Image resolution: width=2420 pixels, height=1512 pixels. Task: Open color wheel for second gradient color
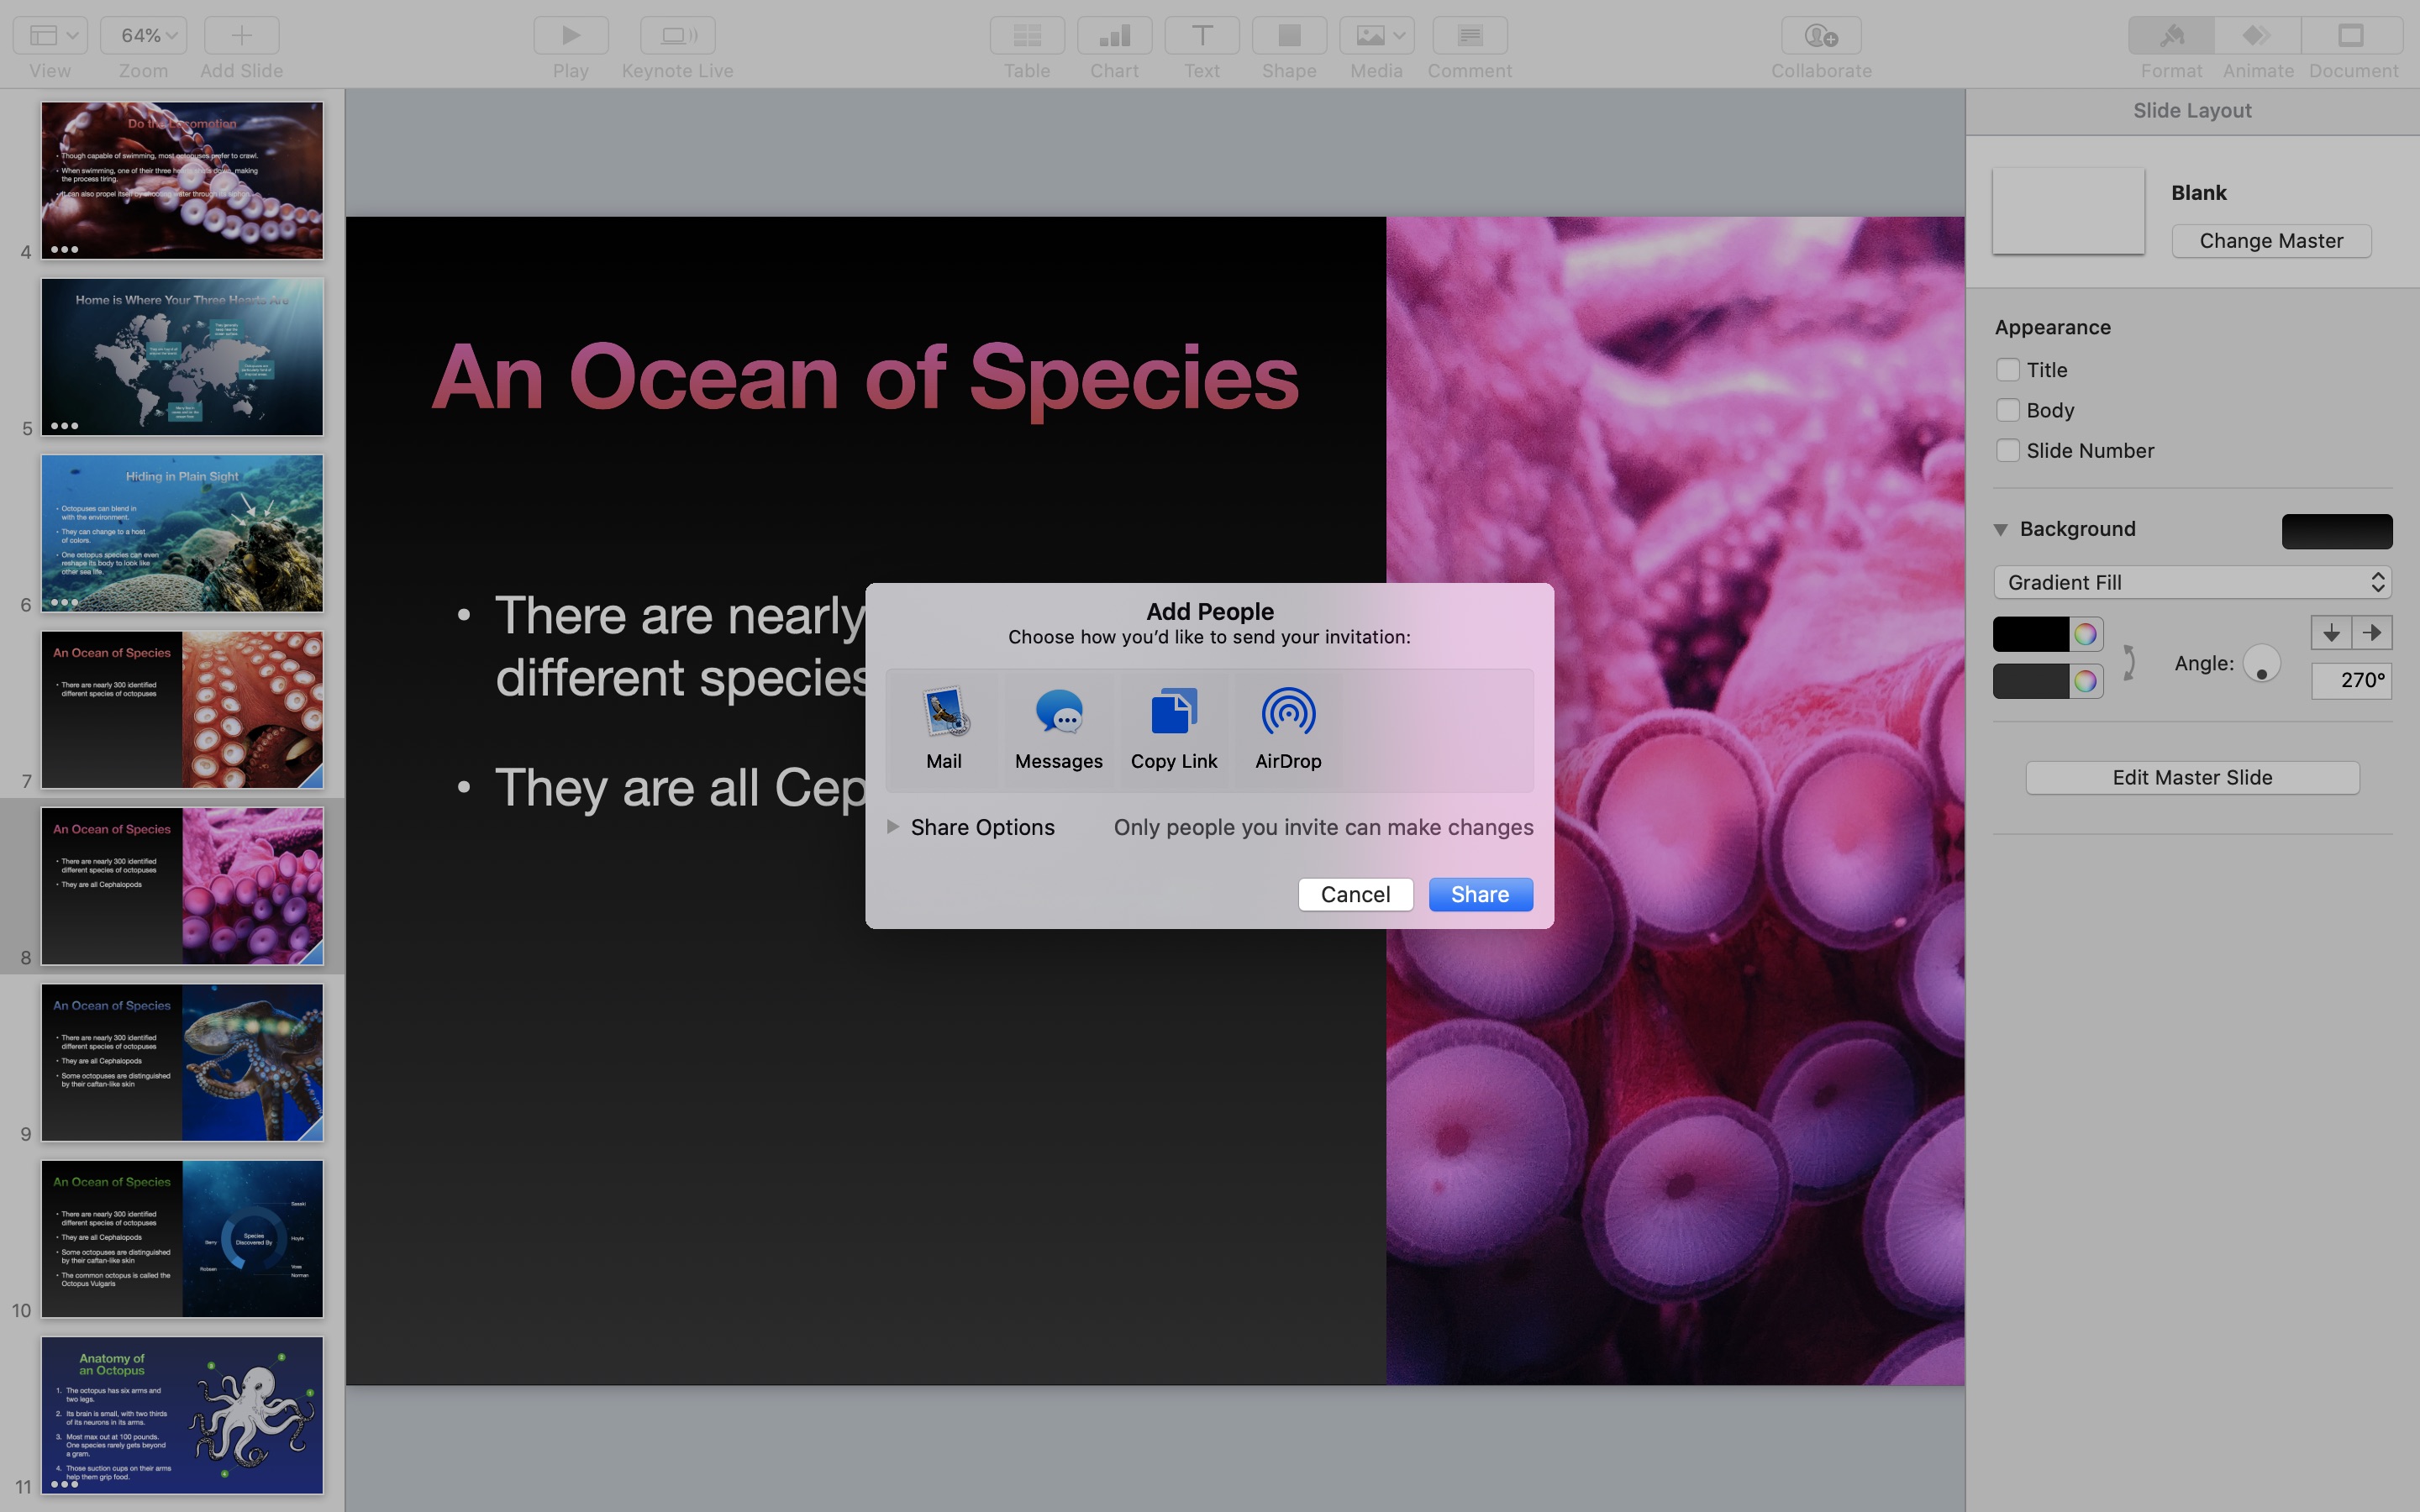(x=2085, y=681)
